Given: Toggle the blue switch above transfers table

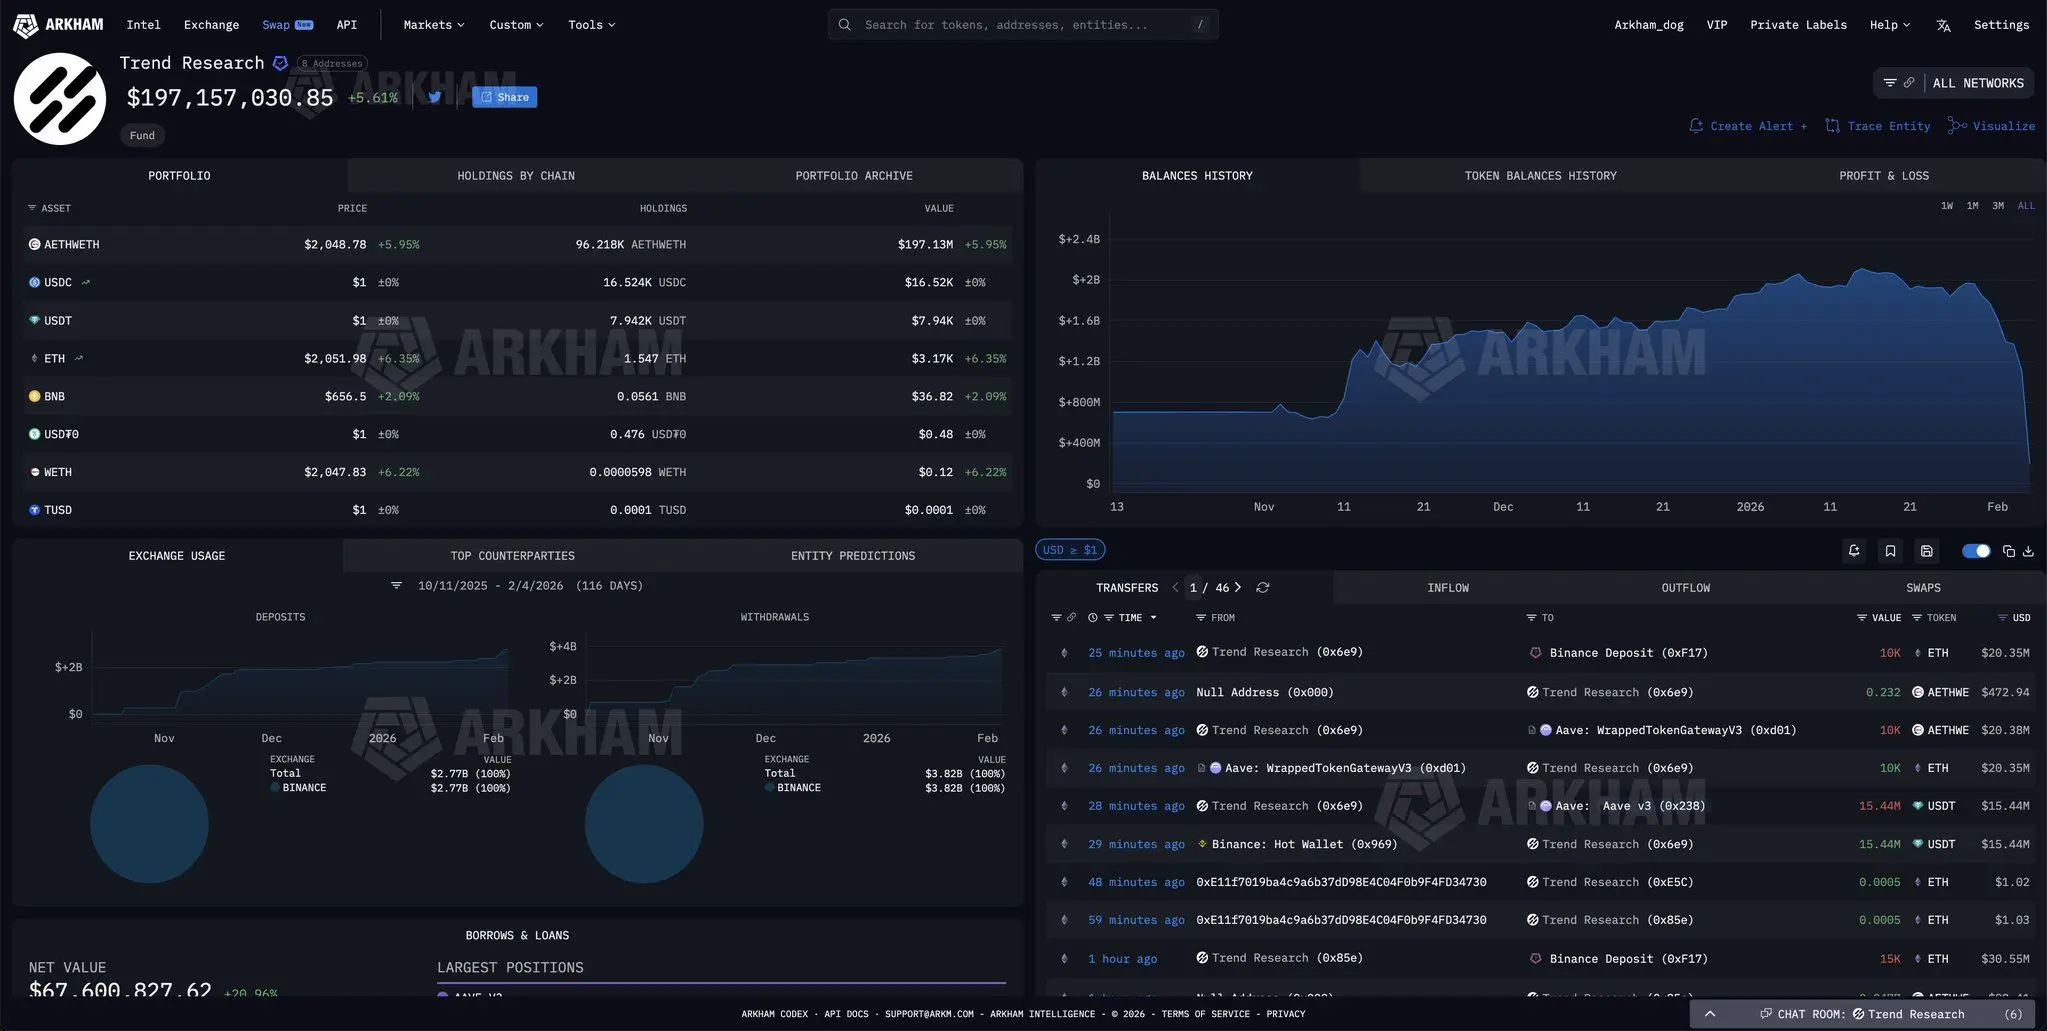Looking at the screenshot, I should 1976,551.
